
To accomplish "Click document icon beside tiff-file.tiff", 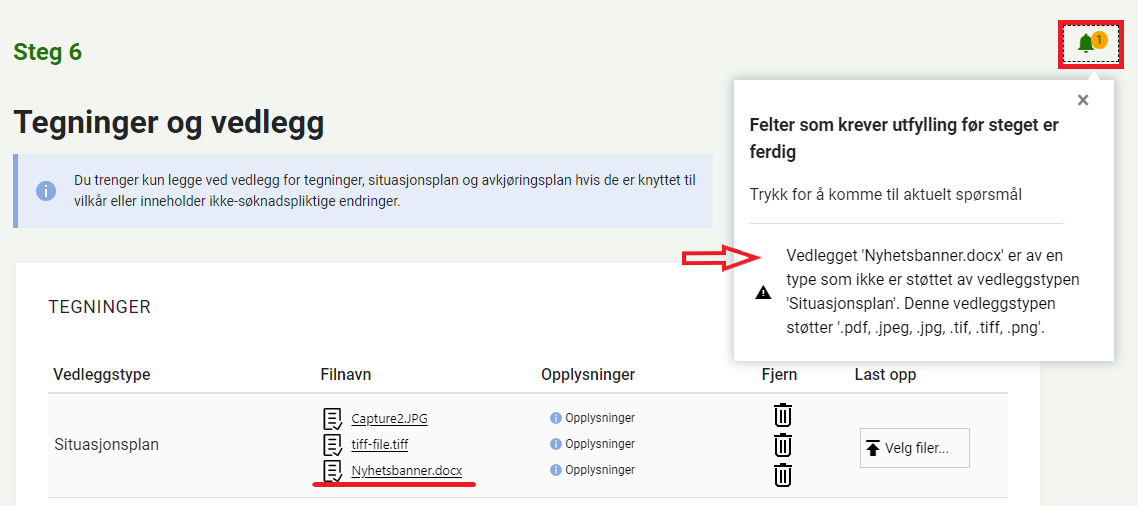I will point(332,445).
